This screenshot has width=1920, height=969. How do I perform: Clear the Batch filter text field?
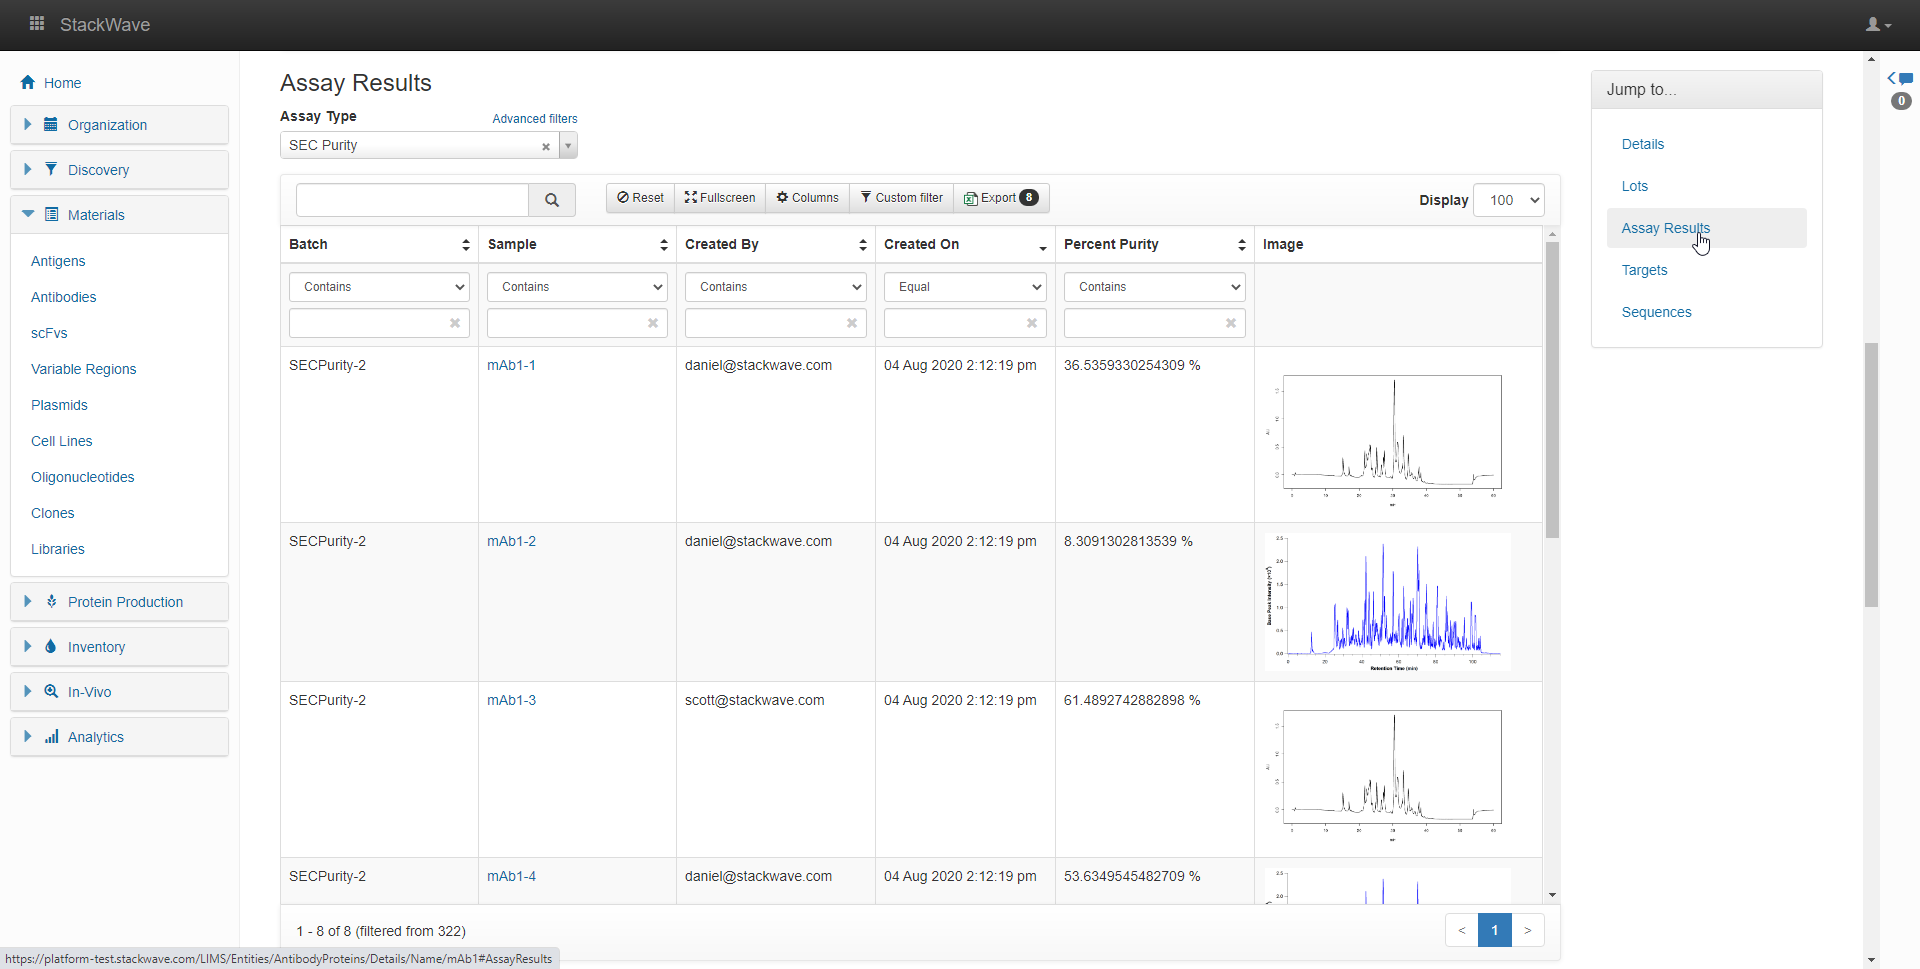click(455, 323)
